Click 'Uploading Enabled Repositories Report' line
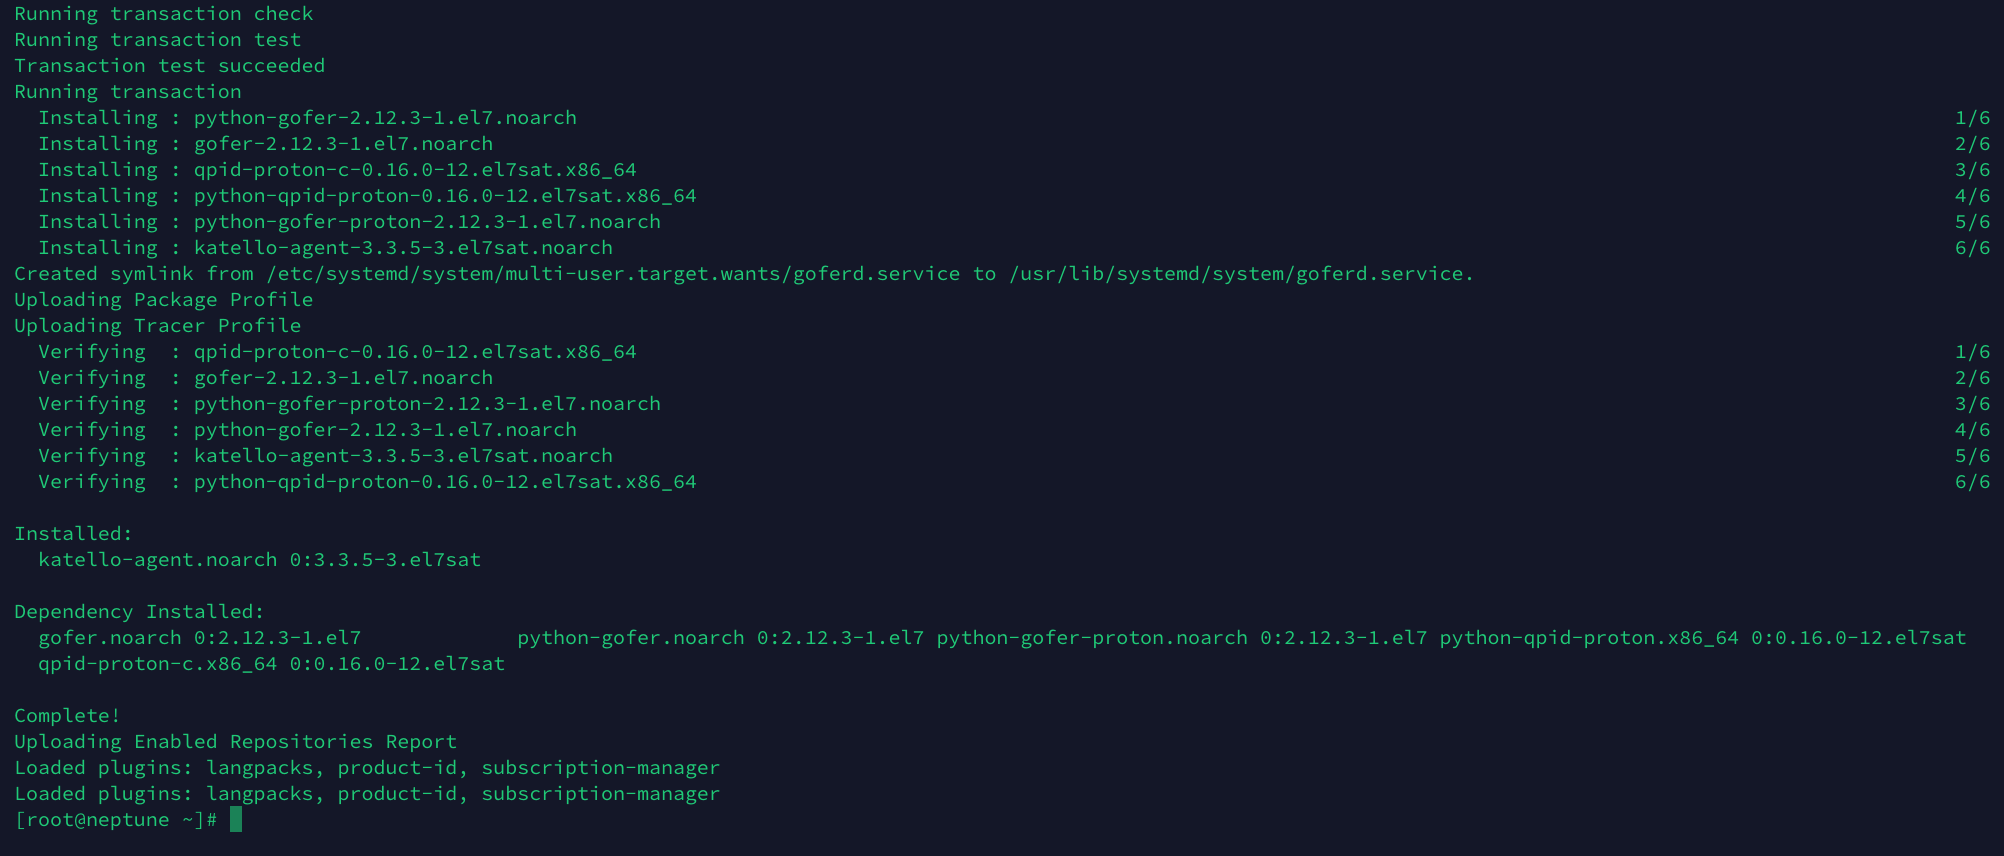 (236, 742)
